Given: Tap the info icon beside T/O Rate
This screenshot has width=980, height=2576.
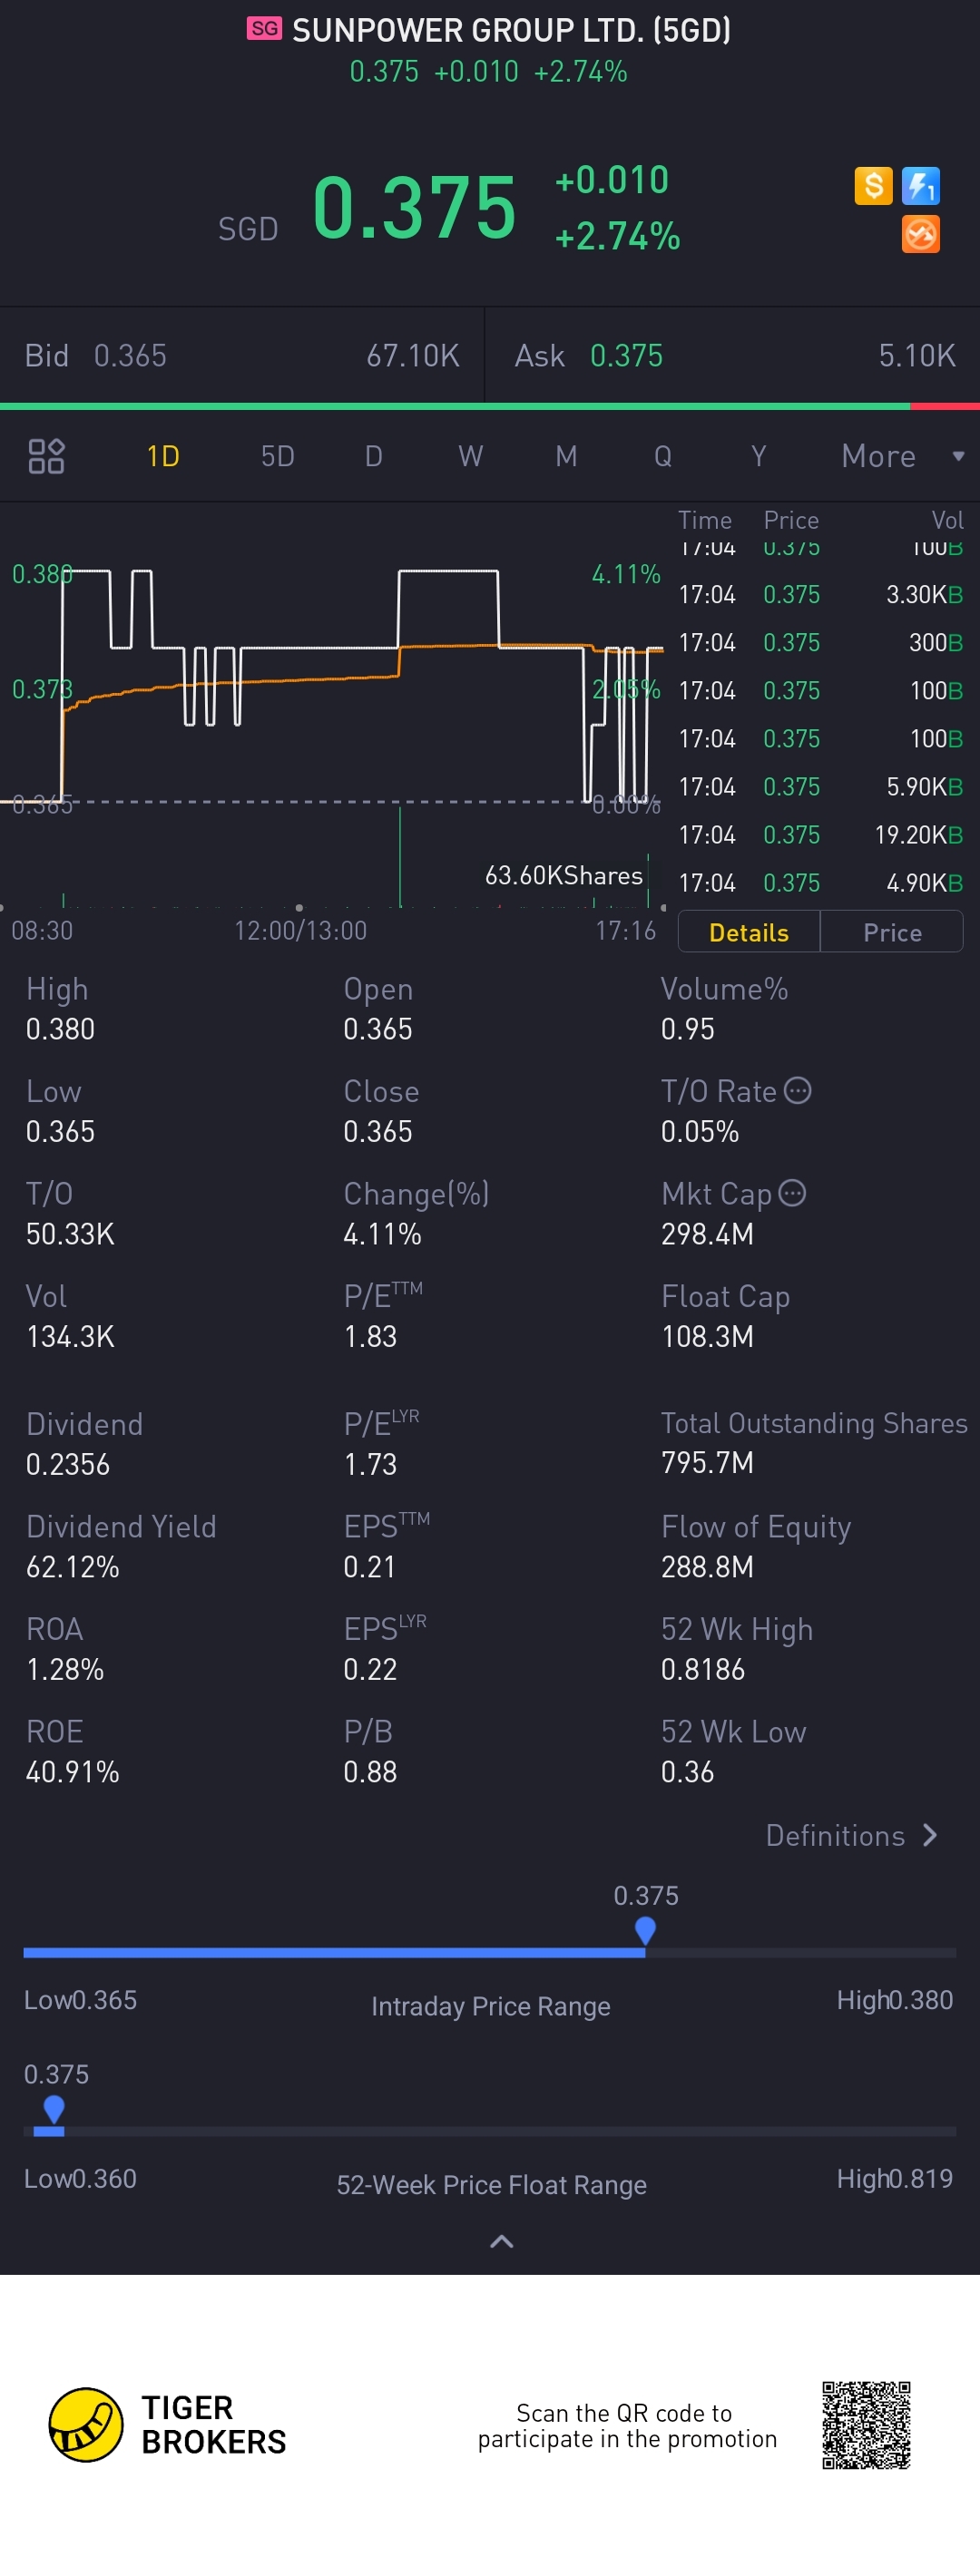Looking at the screenshot, I should (x=797, y=1090).
